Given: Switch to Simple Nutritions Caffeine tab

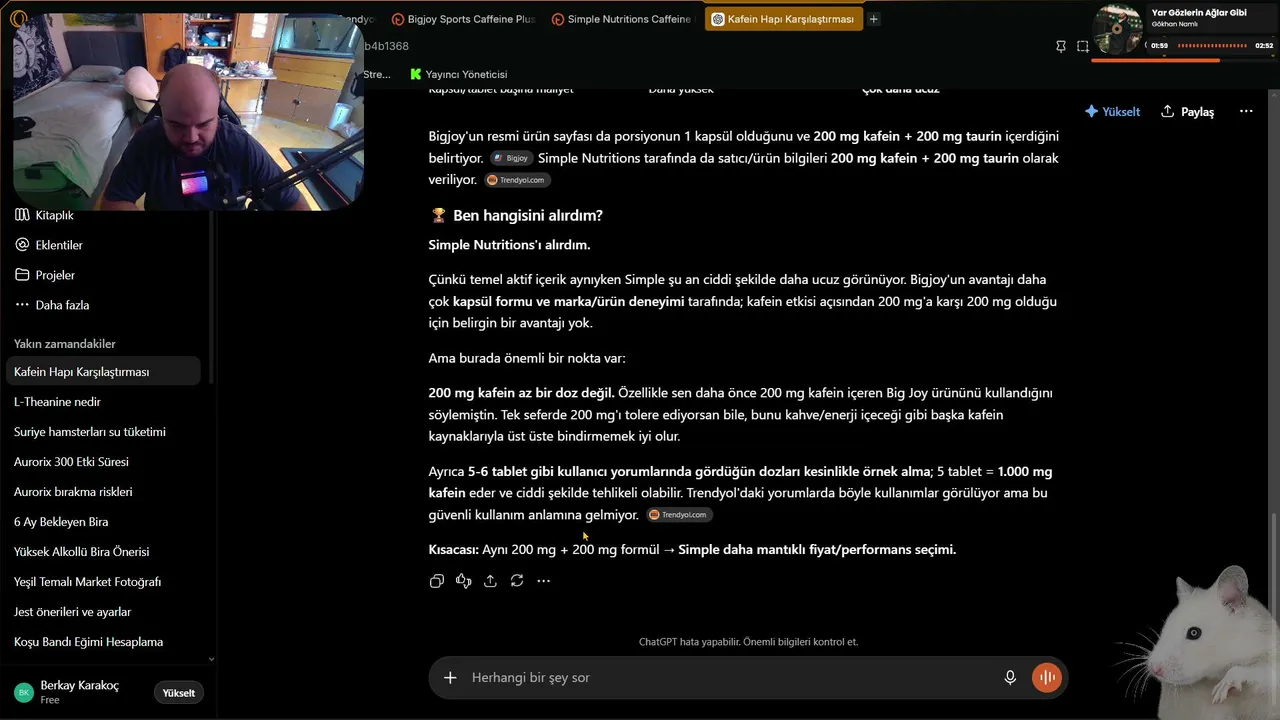Looking at the screenshot, I should [620, 19].
